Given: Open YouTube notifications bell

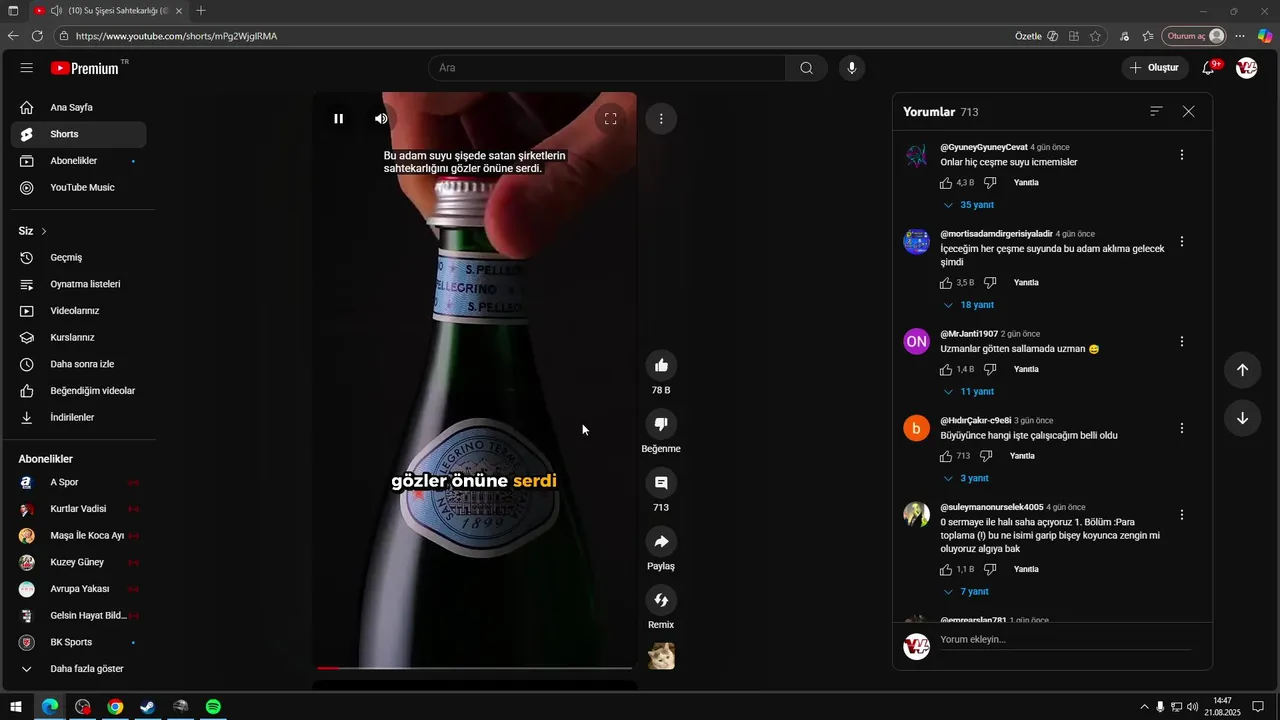Looking at the screenshot, I should [x=1209, y=68].
